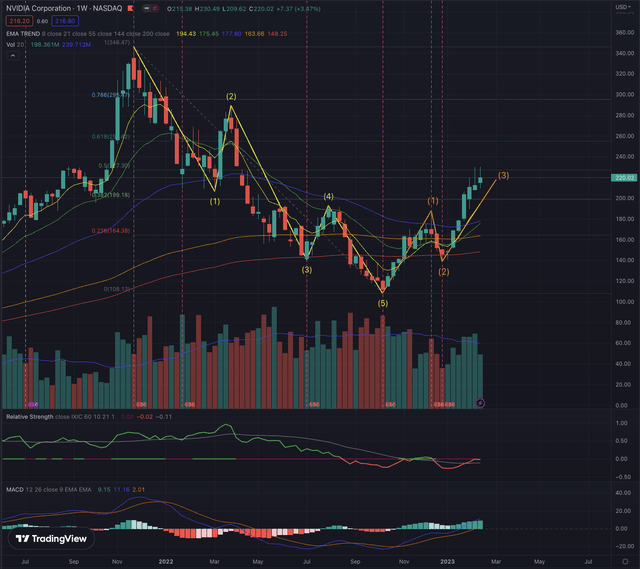This screenshot has height=569, width=640.
Task: Select the orange wave (2) label
Action: (x=444, y=271)
